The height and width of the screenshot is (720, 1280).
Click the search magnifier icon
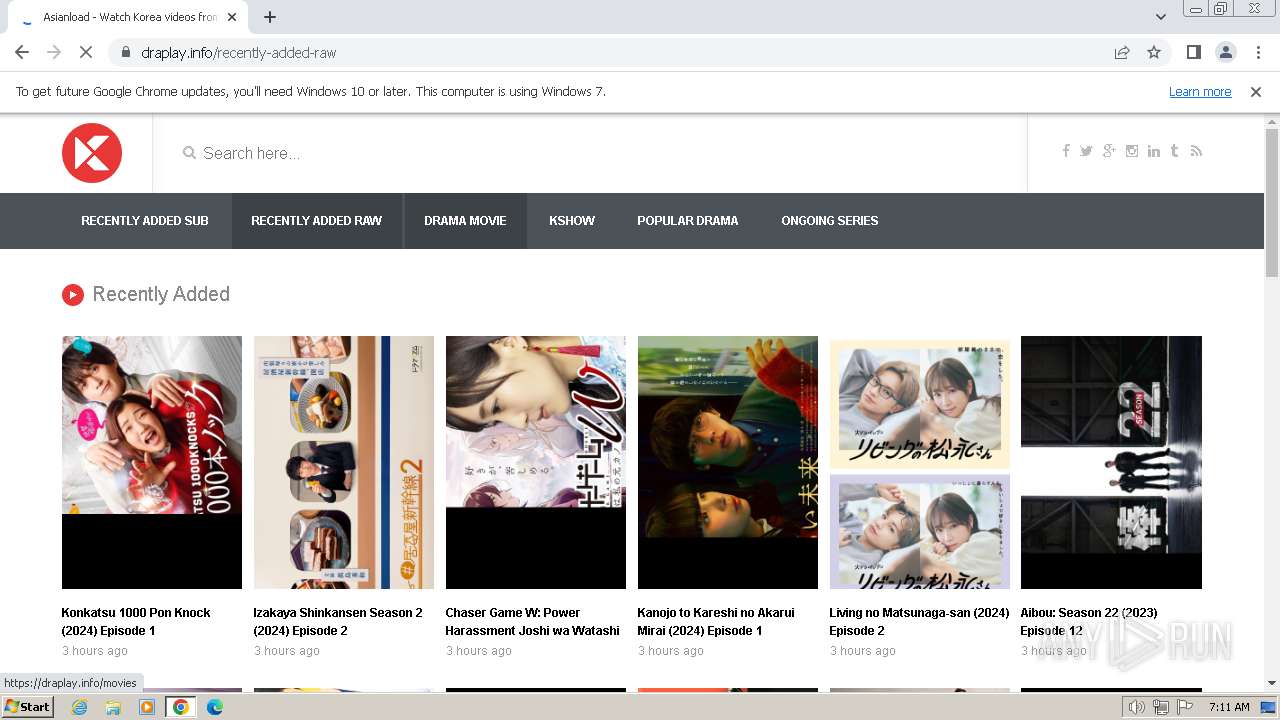[189, 153]
